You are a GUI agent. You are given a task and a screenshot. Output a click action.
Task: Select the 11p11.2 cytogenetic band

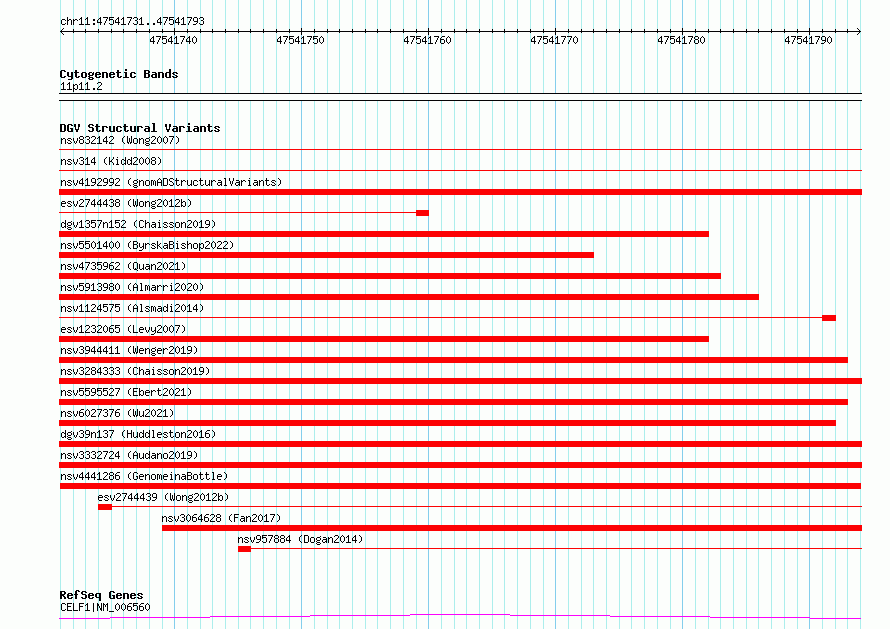pos(81,86)
